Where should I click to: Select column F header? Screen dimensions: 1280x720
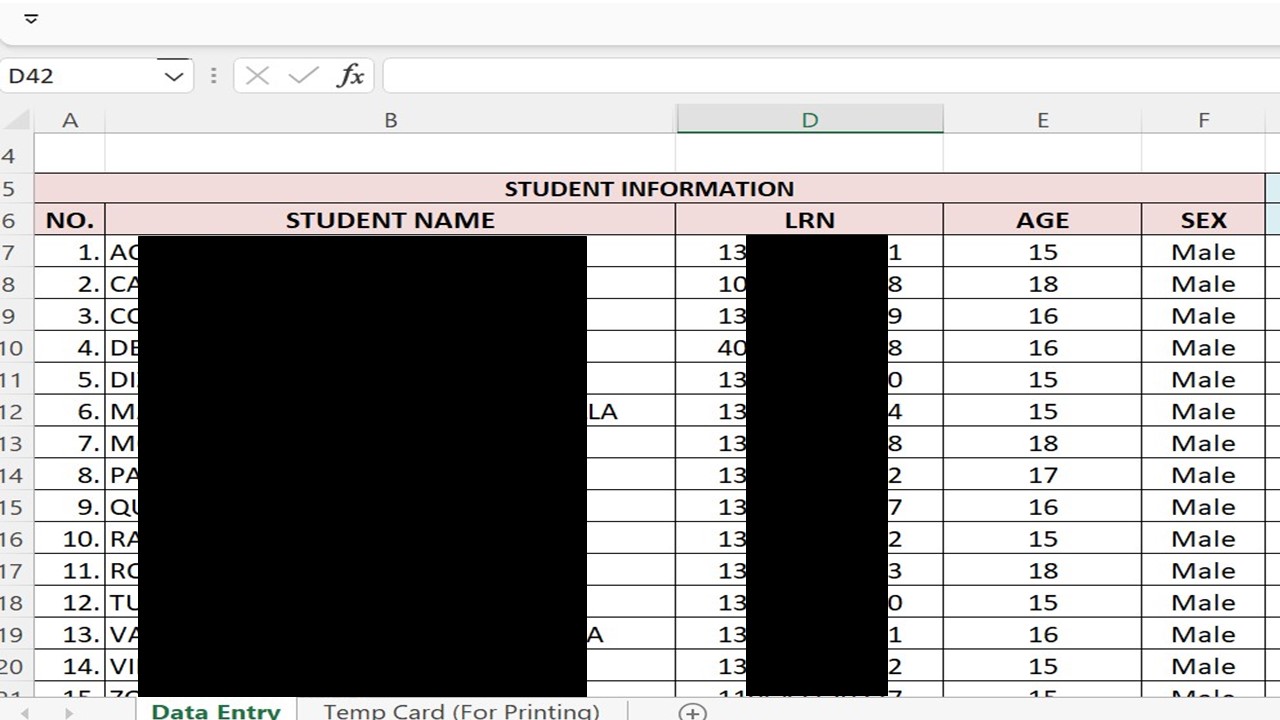coord(1203,120)
